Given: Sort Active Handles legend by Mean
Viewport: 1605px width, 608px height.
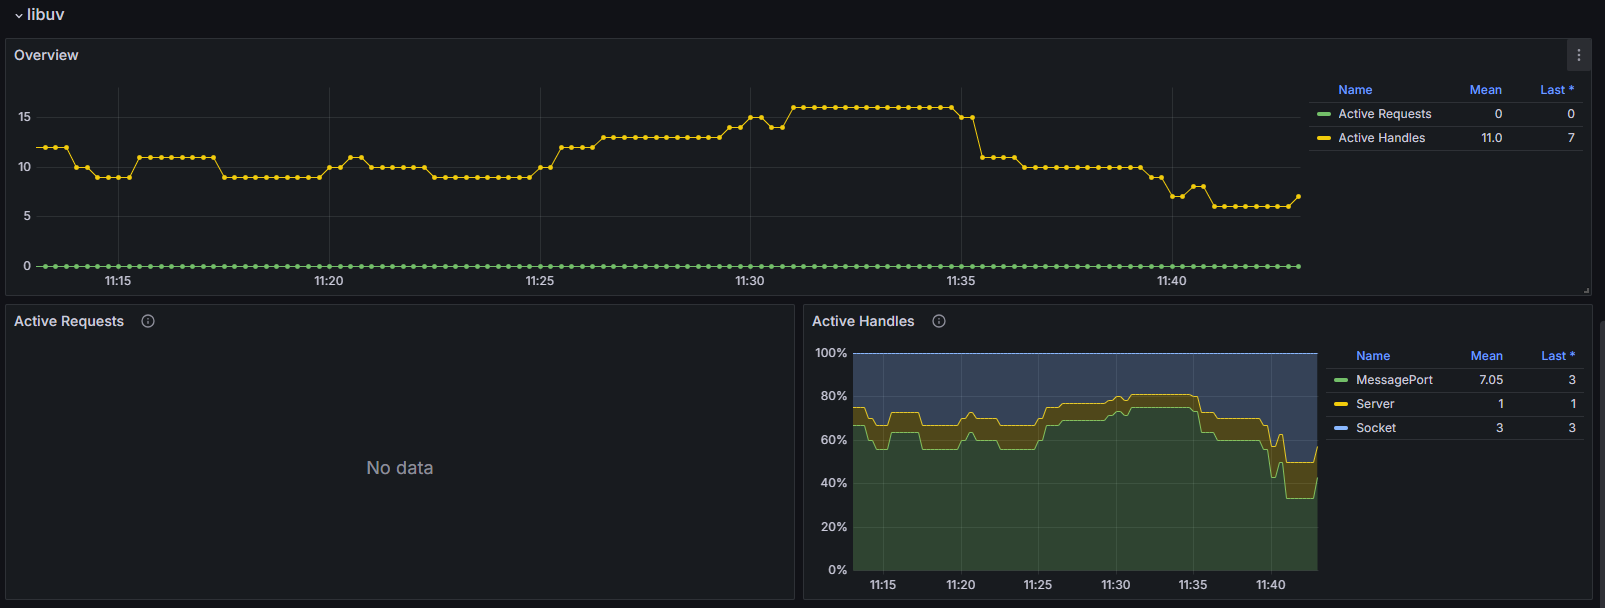Looking at the screenshot, I should pyautogui.click(x=1486, y=356).
